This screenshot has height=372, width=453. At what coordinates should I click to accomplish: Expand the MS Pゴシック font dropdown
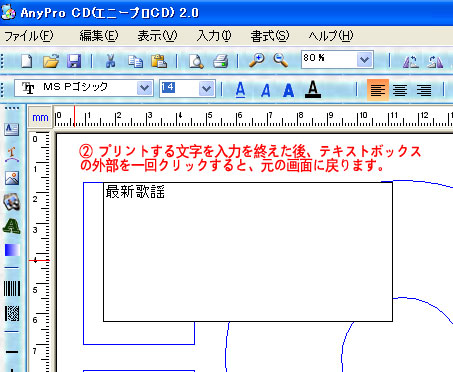[144, 88]
